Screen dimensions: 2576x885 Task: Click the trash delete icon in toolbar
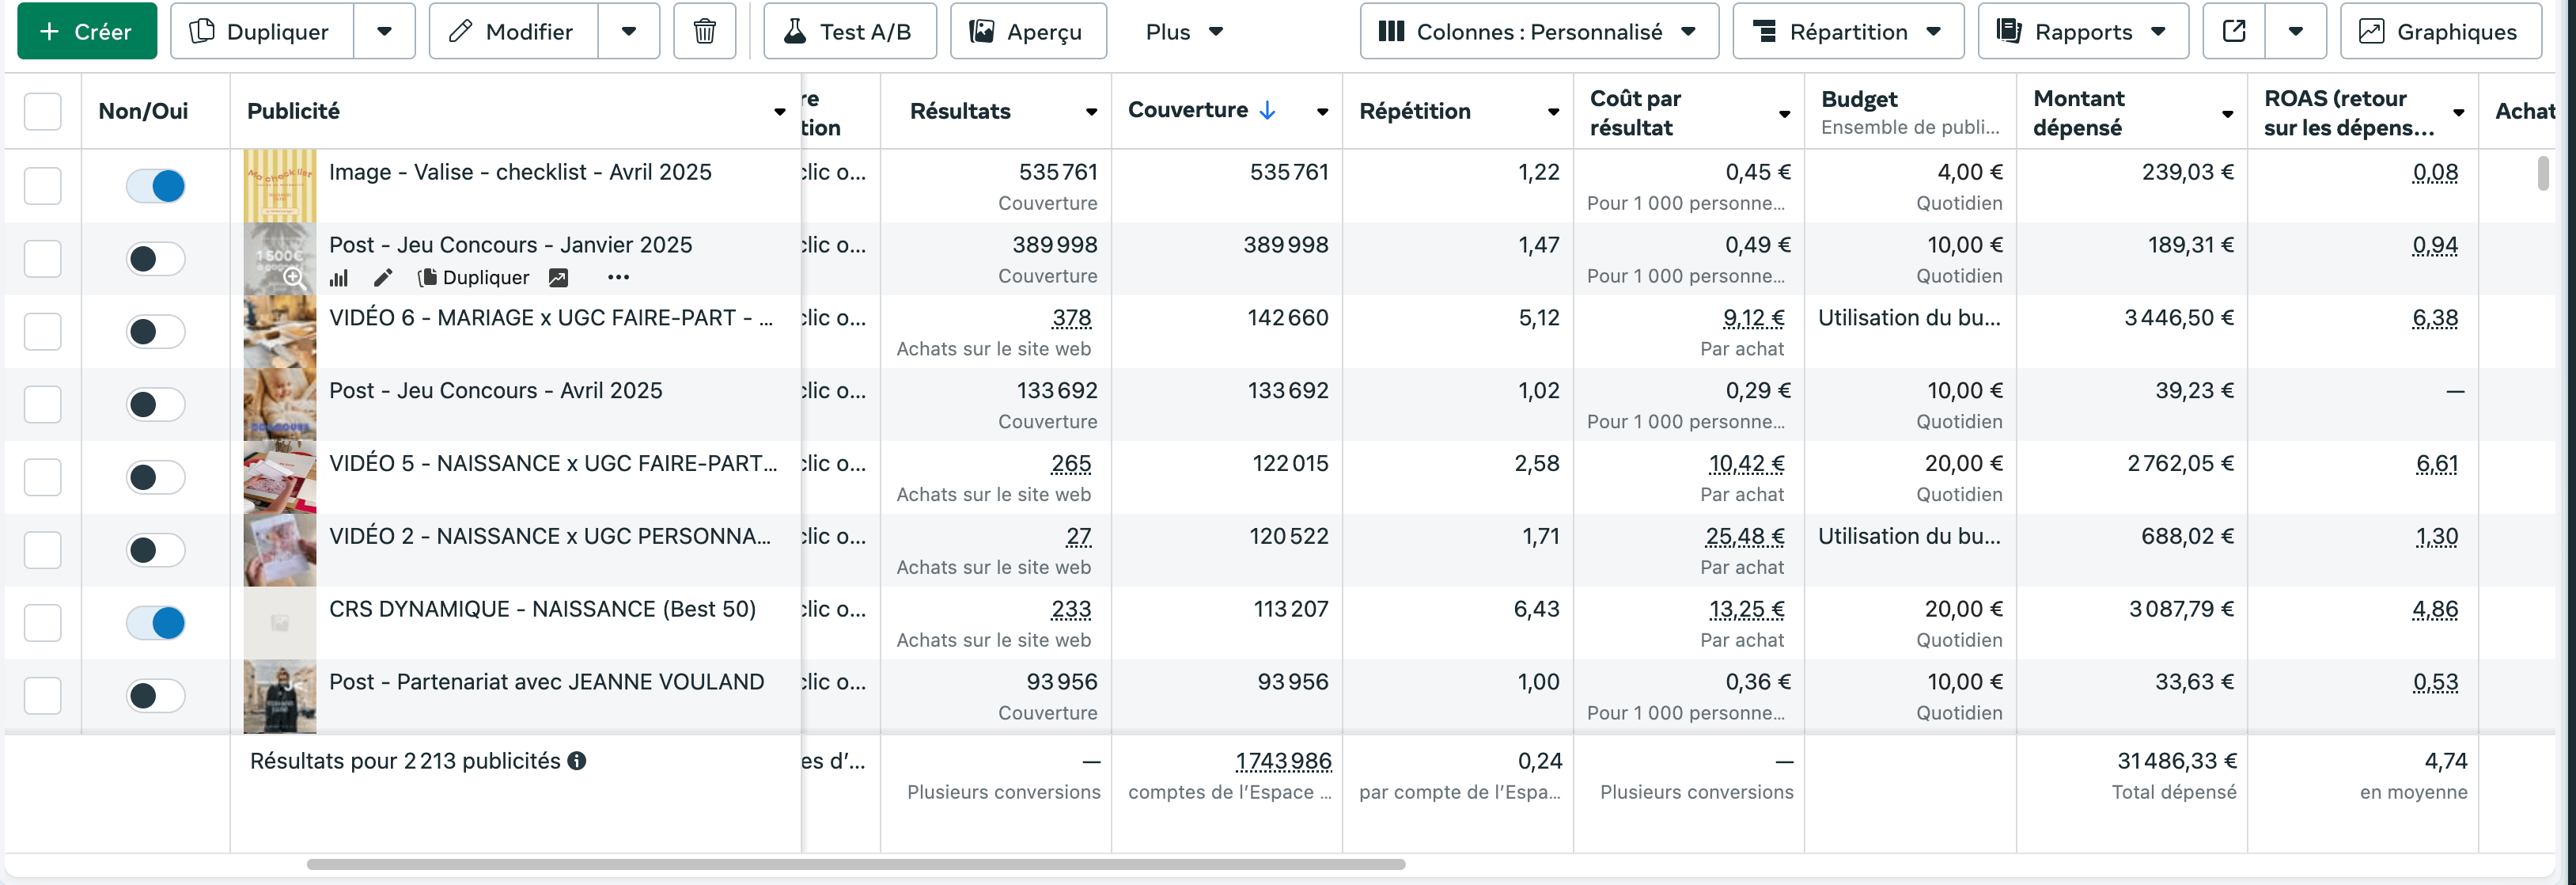click(704, 32)
